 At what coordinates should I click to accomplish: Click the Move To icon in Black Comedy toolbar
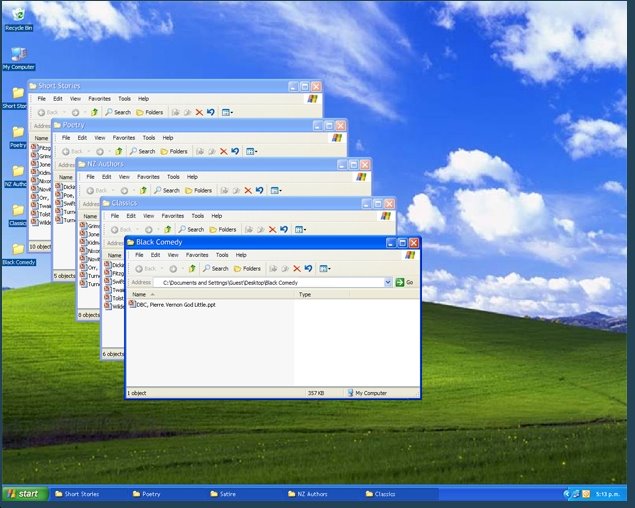tap(273, 268)
